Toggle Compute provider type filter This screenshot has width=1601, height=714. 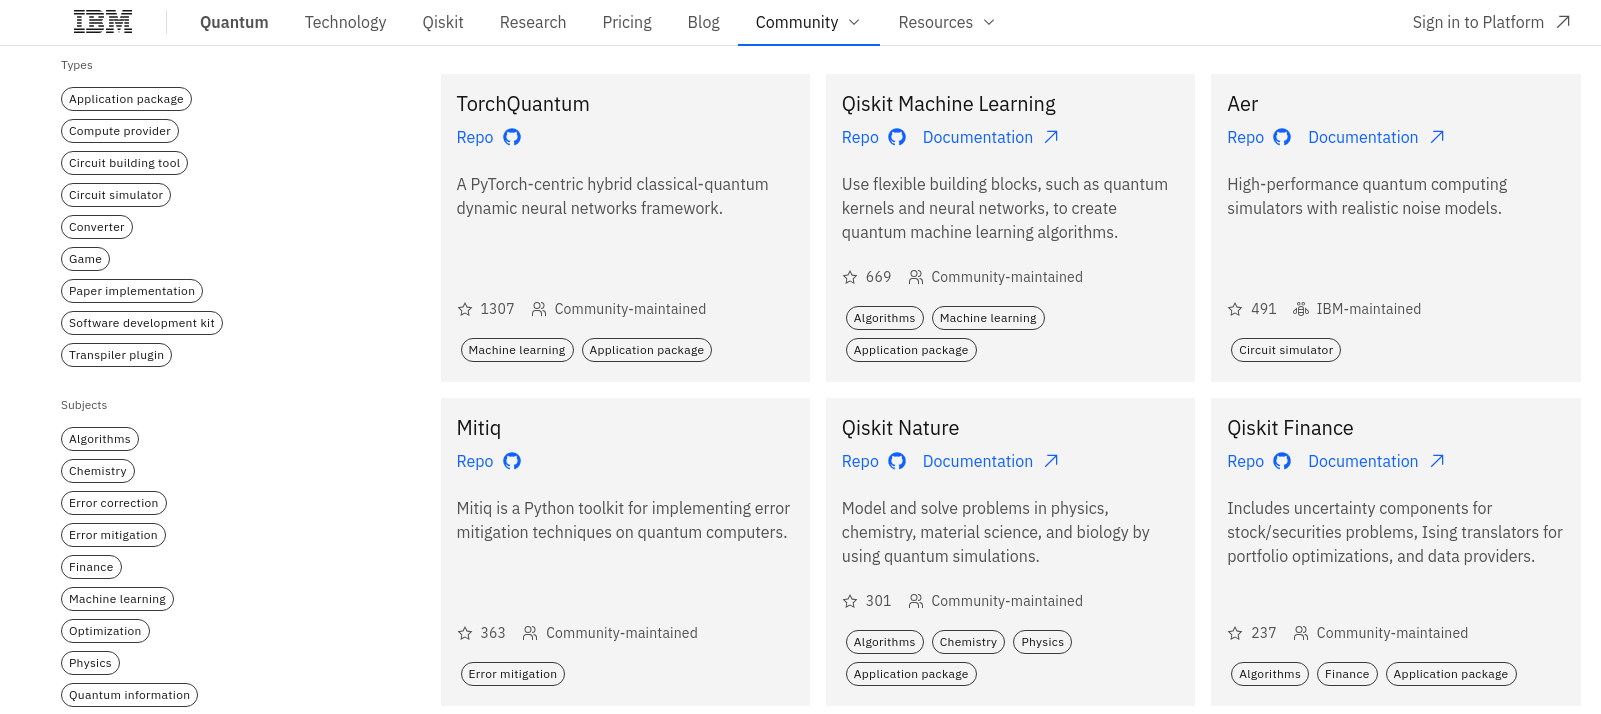tap(120, 131)
